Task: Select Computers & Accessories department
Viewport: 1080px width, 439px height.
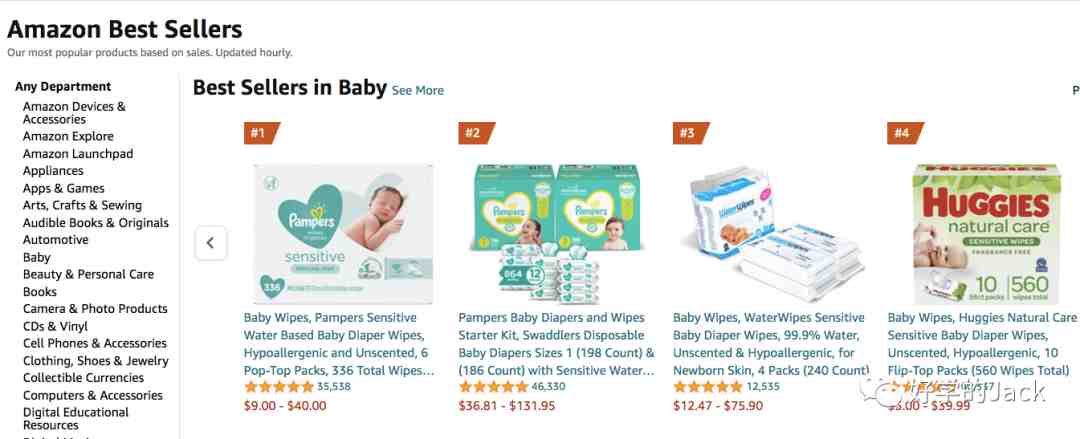Action: click(93, 395)
